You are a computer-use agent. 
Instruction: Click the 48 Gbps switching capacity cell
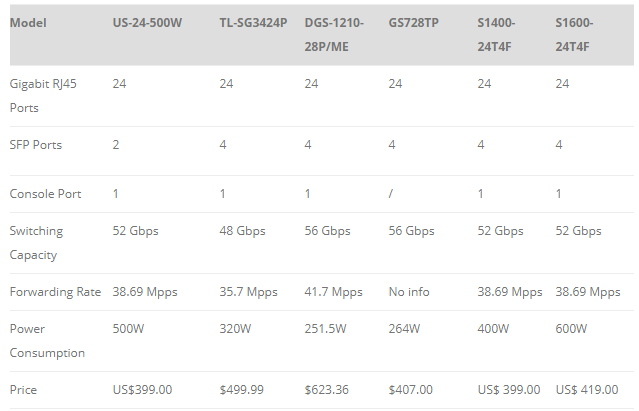[x=242, y=231]
